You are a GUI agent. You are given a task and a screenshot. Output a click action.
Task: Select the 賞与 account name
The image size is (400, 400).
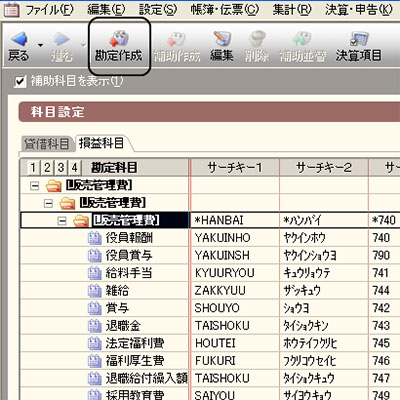click(x=117, y=308)
